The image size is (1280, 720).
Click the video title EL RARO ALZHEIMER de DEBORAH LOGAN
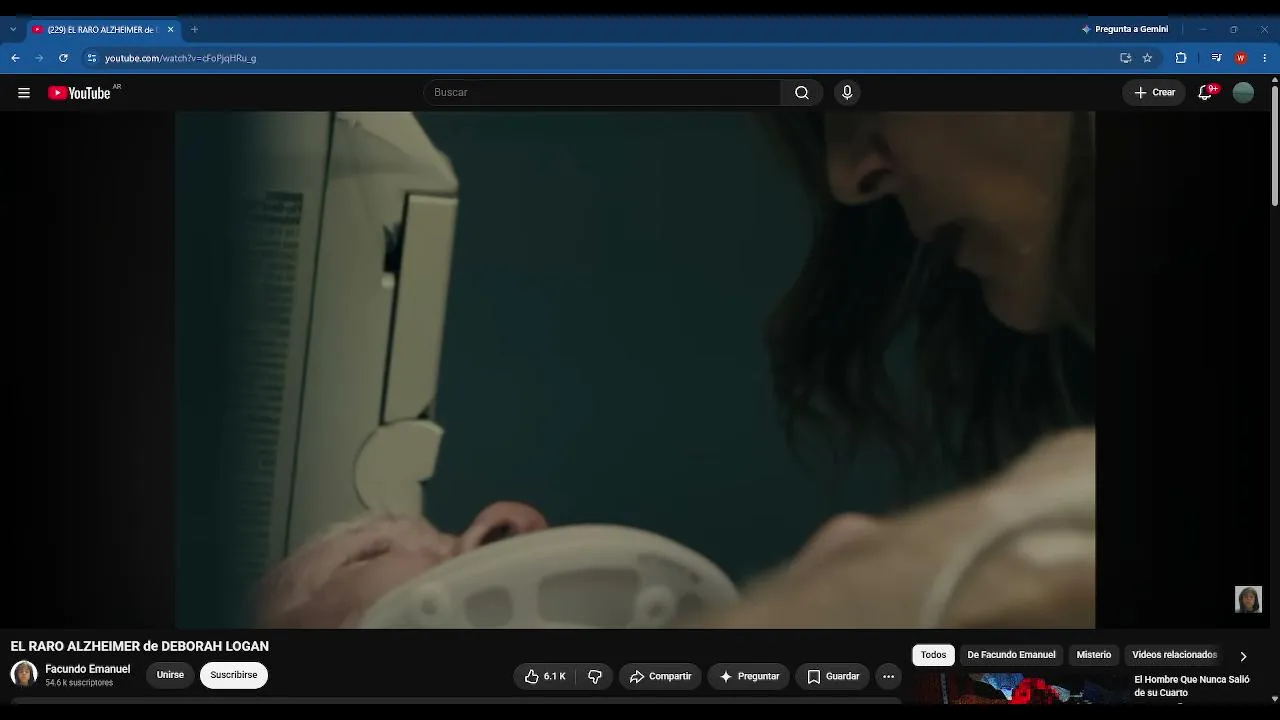[x=140, y=647]
